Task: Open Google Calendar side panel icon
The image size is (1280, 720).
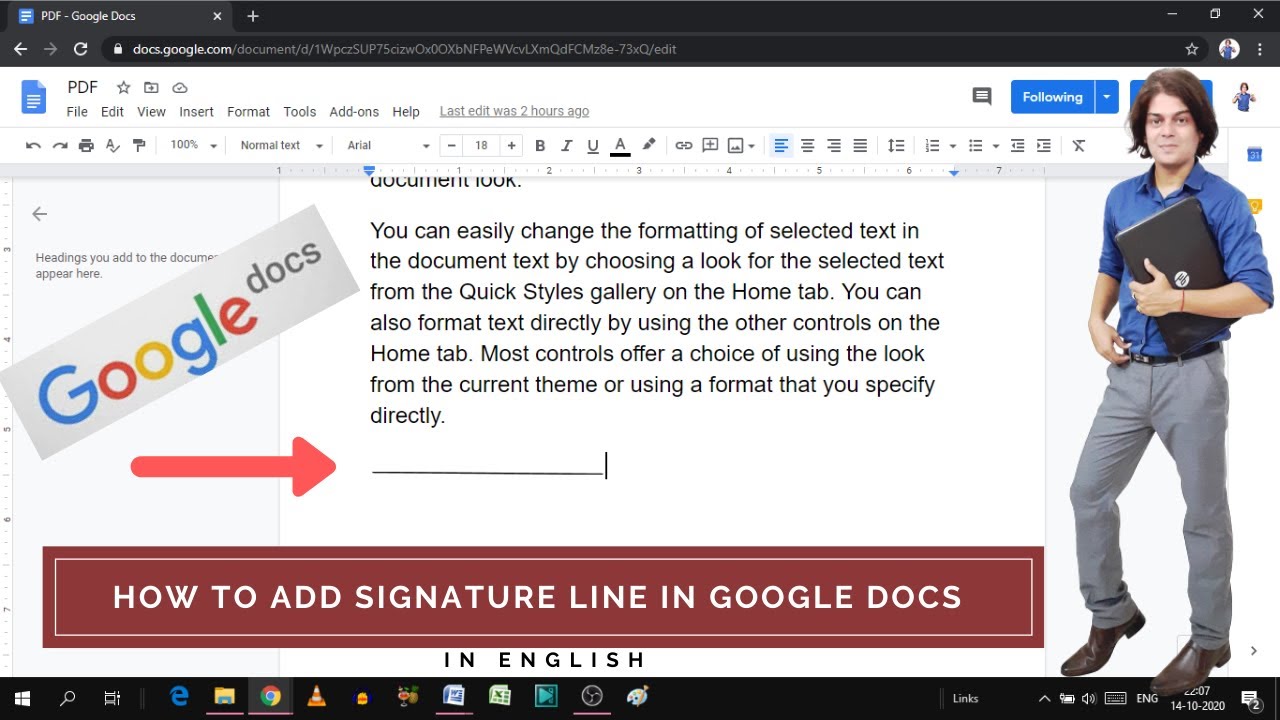Action: tap(1254, 154)
